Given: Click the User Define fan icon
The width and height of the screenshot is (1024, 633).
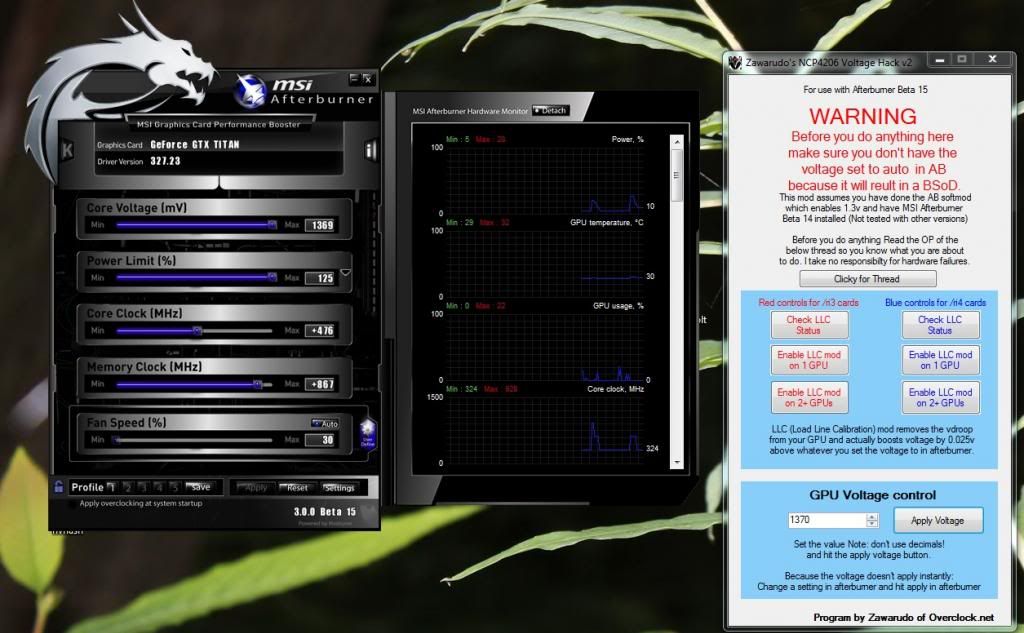Looking at the screenshot, I should [368, 433].
